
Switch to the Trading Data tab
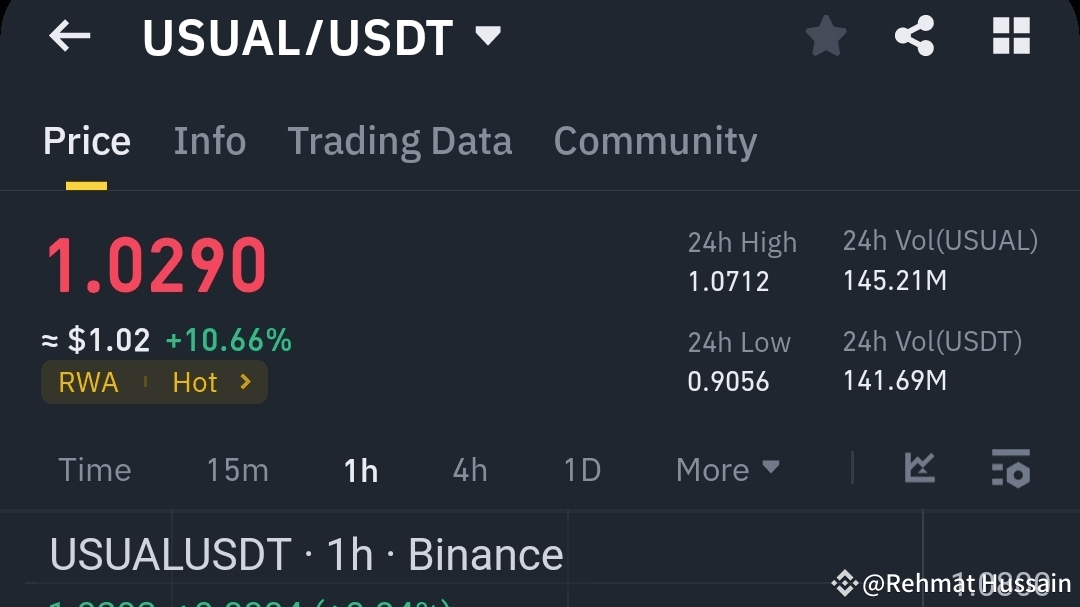[399, 141]
